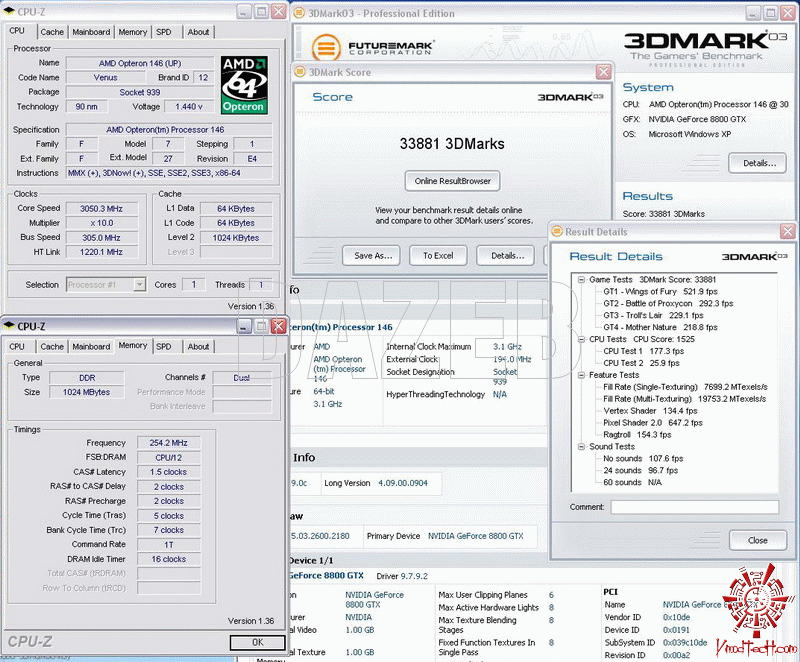Screen dimensions: 800x662
Task: Minimize the lower CPU-Z window
Action: click(x=244, y=326)
